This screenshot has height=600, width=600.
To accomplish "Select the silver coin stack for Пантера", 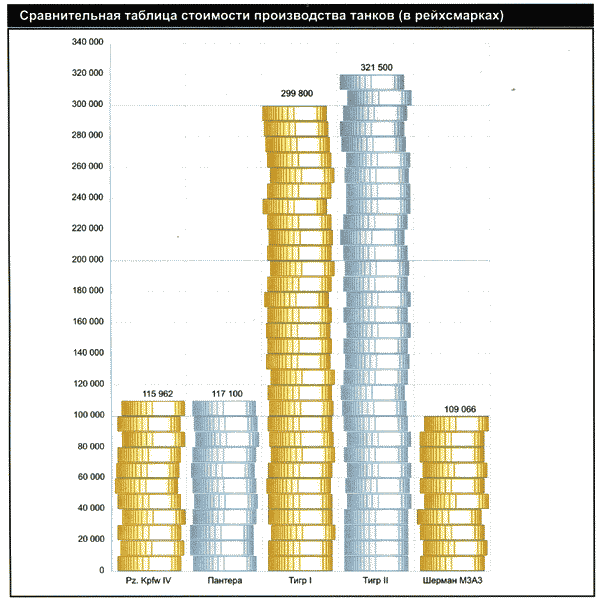I will [223, 486].
